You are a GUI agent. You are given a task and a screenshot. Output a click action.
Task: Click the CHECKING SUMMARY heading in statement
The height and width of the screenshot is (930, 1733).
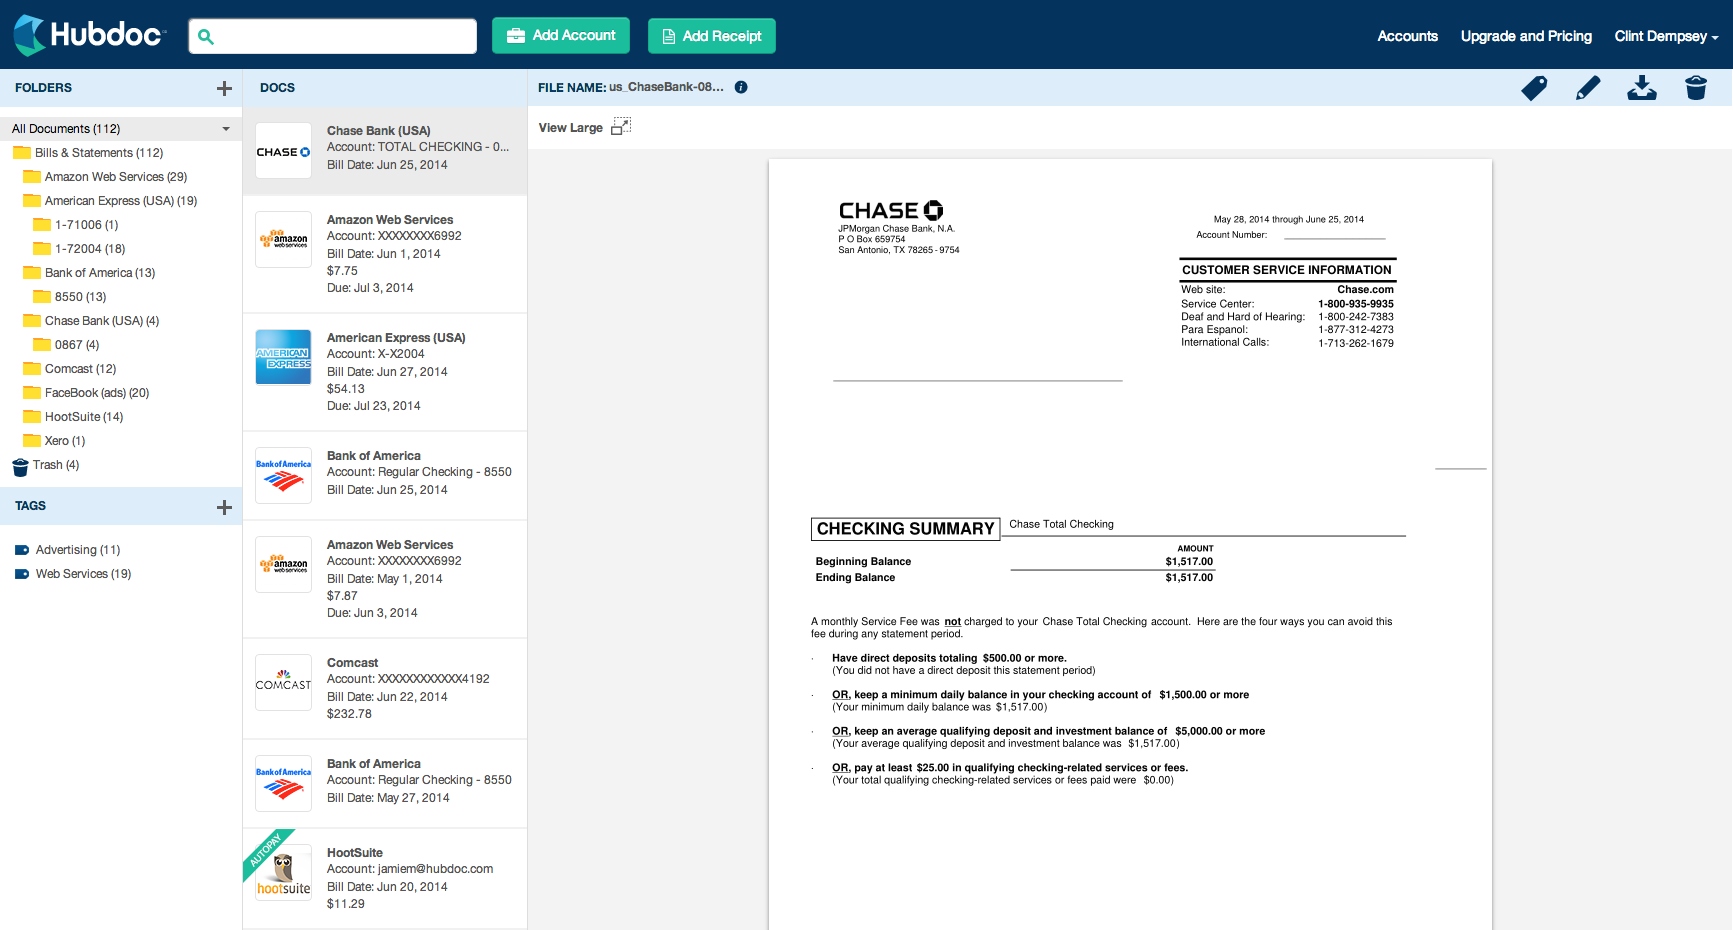(x=906, y=529)
